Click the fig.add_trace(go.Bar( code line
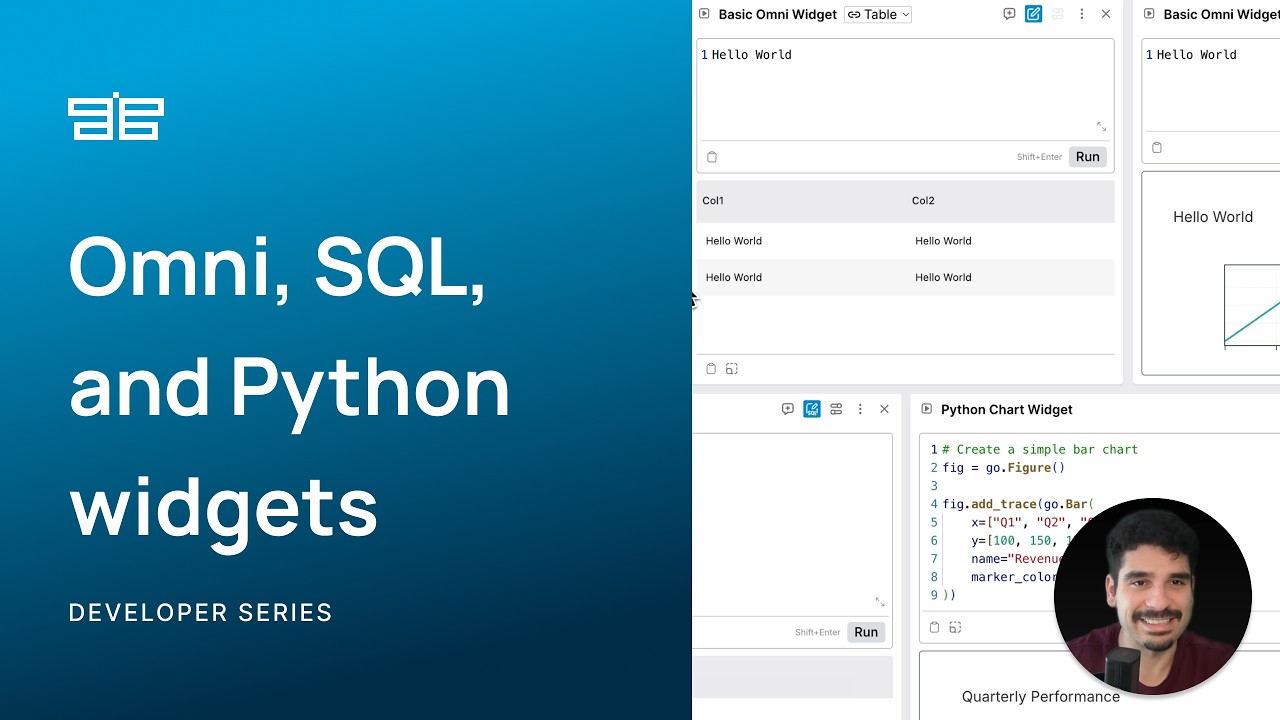Screen dimensions: 1280x720 click(1018, 504)
